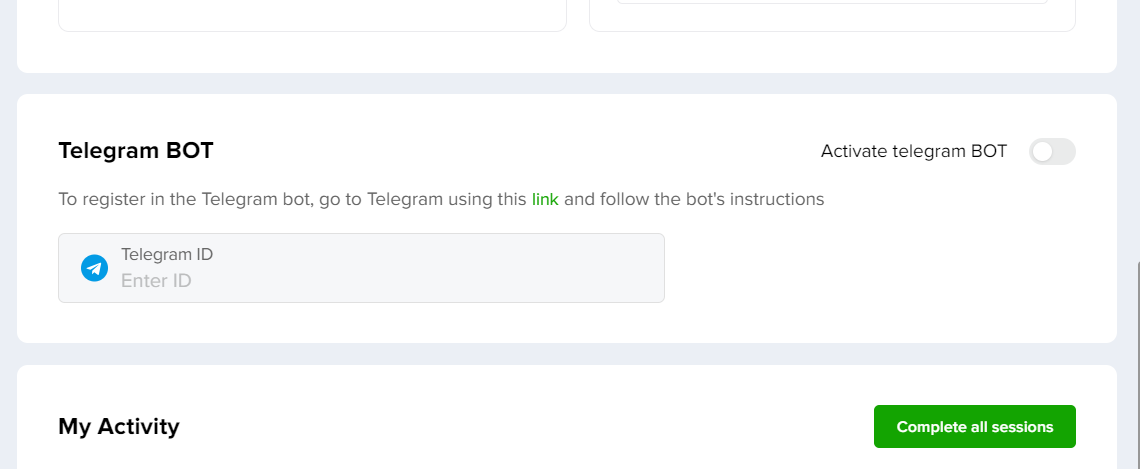Open the green link to Telegram
This screenshot has height=469, width=1140.
coord(545,199)
